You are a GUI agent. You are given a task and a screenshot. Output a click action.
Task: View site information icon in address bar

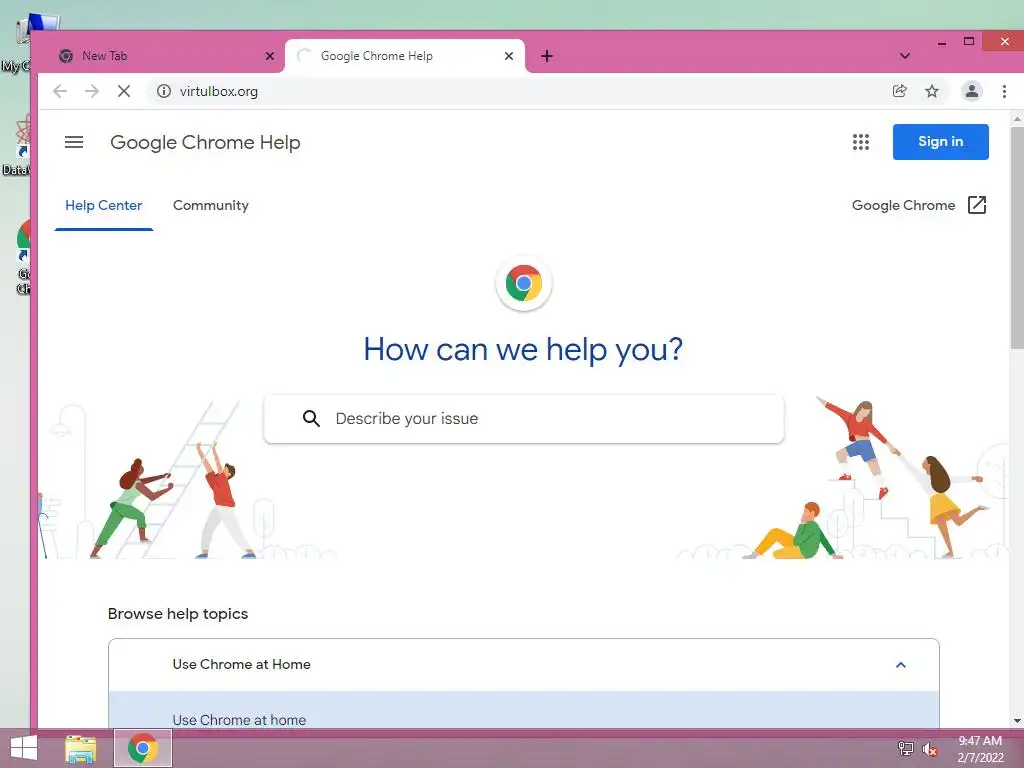point(164,91)
